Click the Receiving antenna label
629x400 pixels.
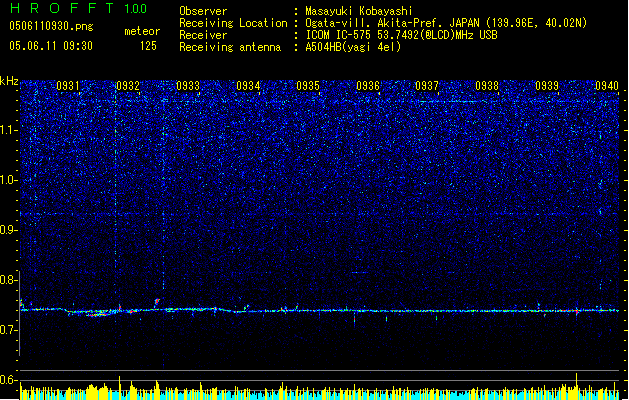point(230,47)
